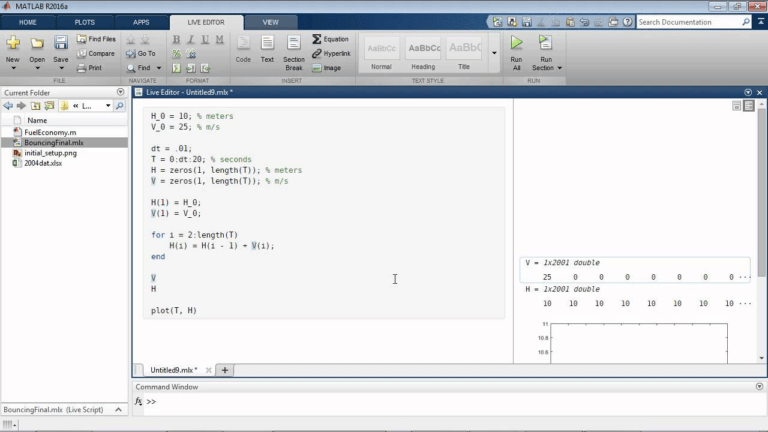
Task: Click Find Files button
Action: 95,39
